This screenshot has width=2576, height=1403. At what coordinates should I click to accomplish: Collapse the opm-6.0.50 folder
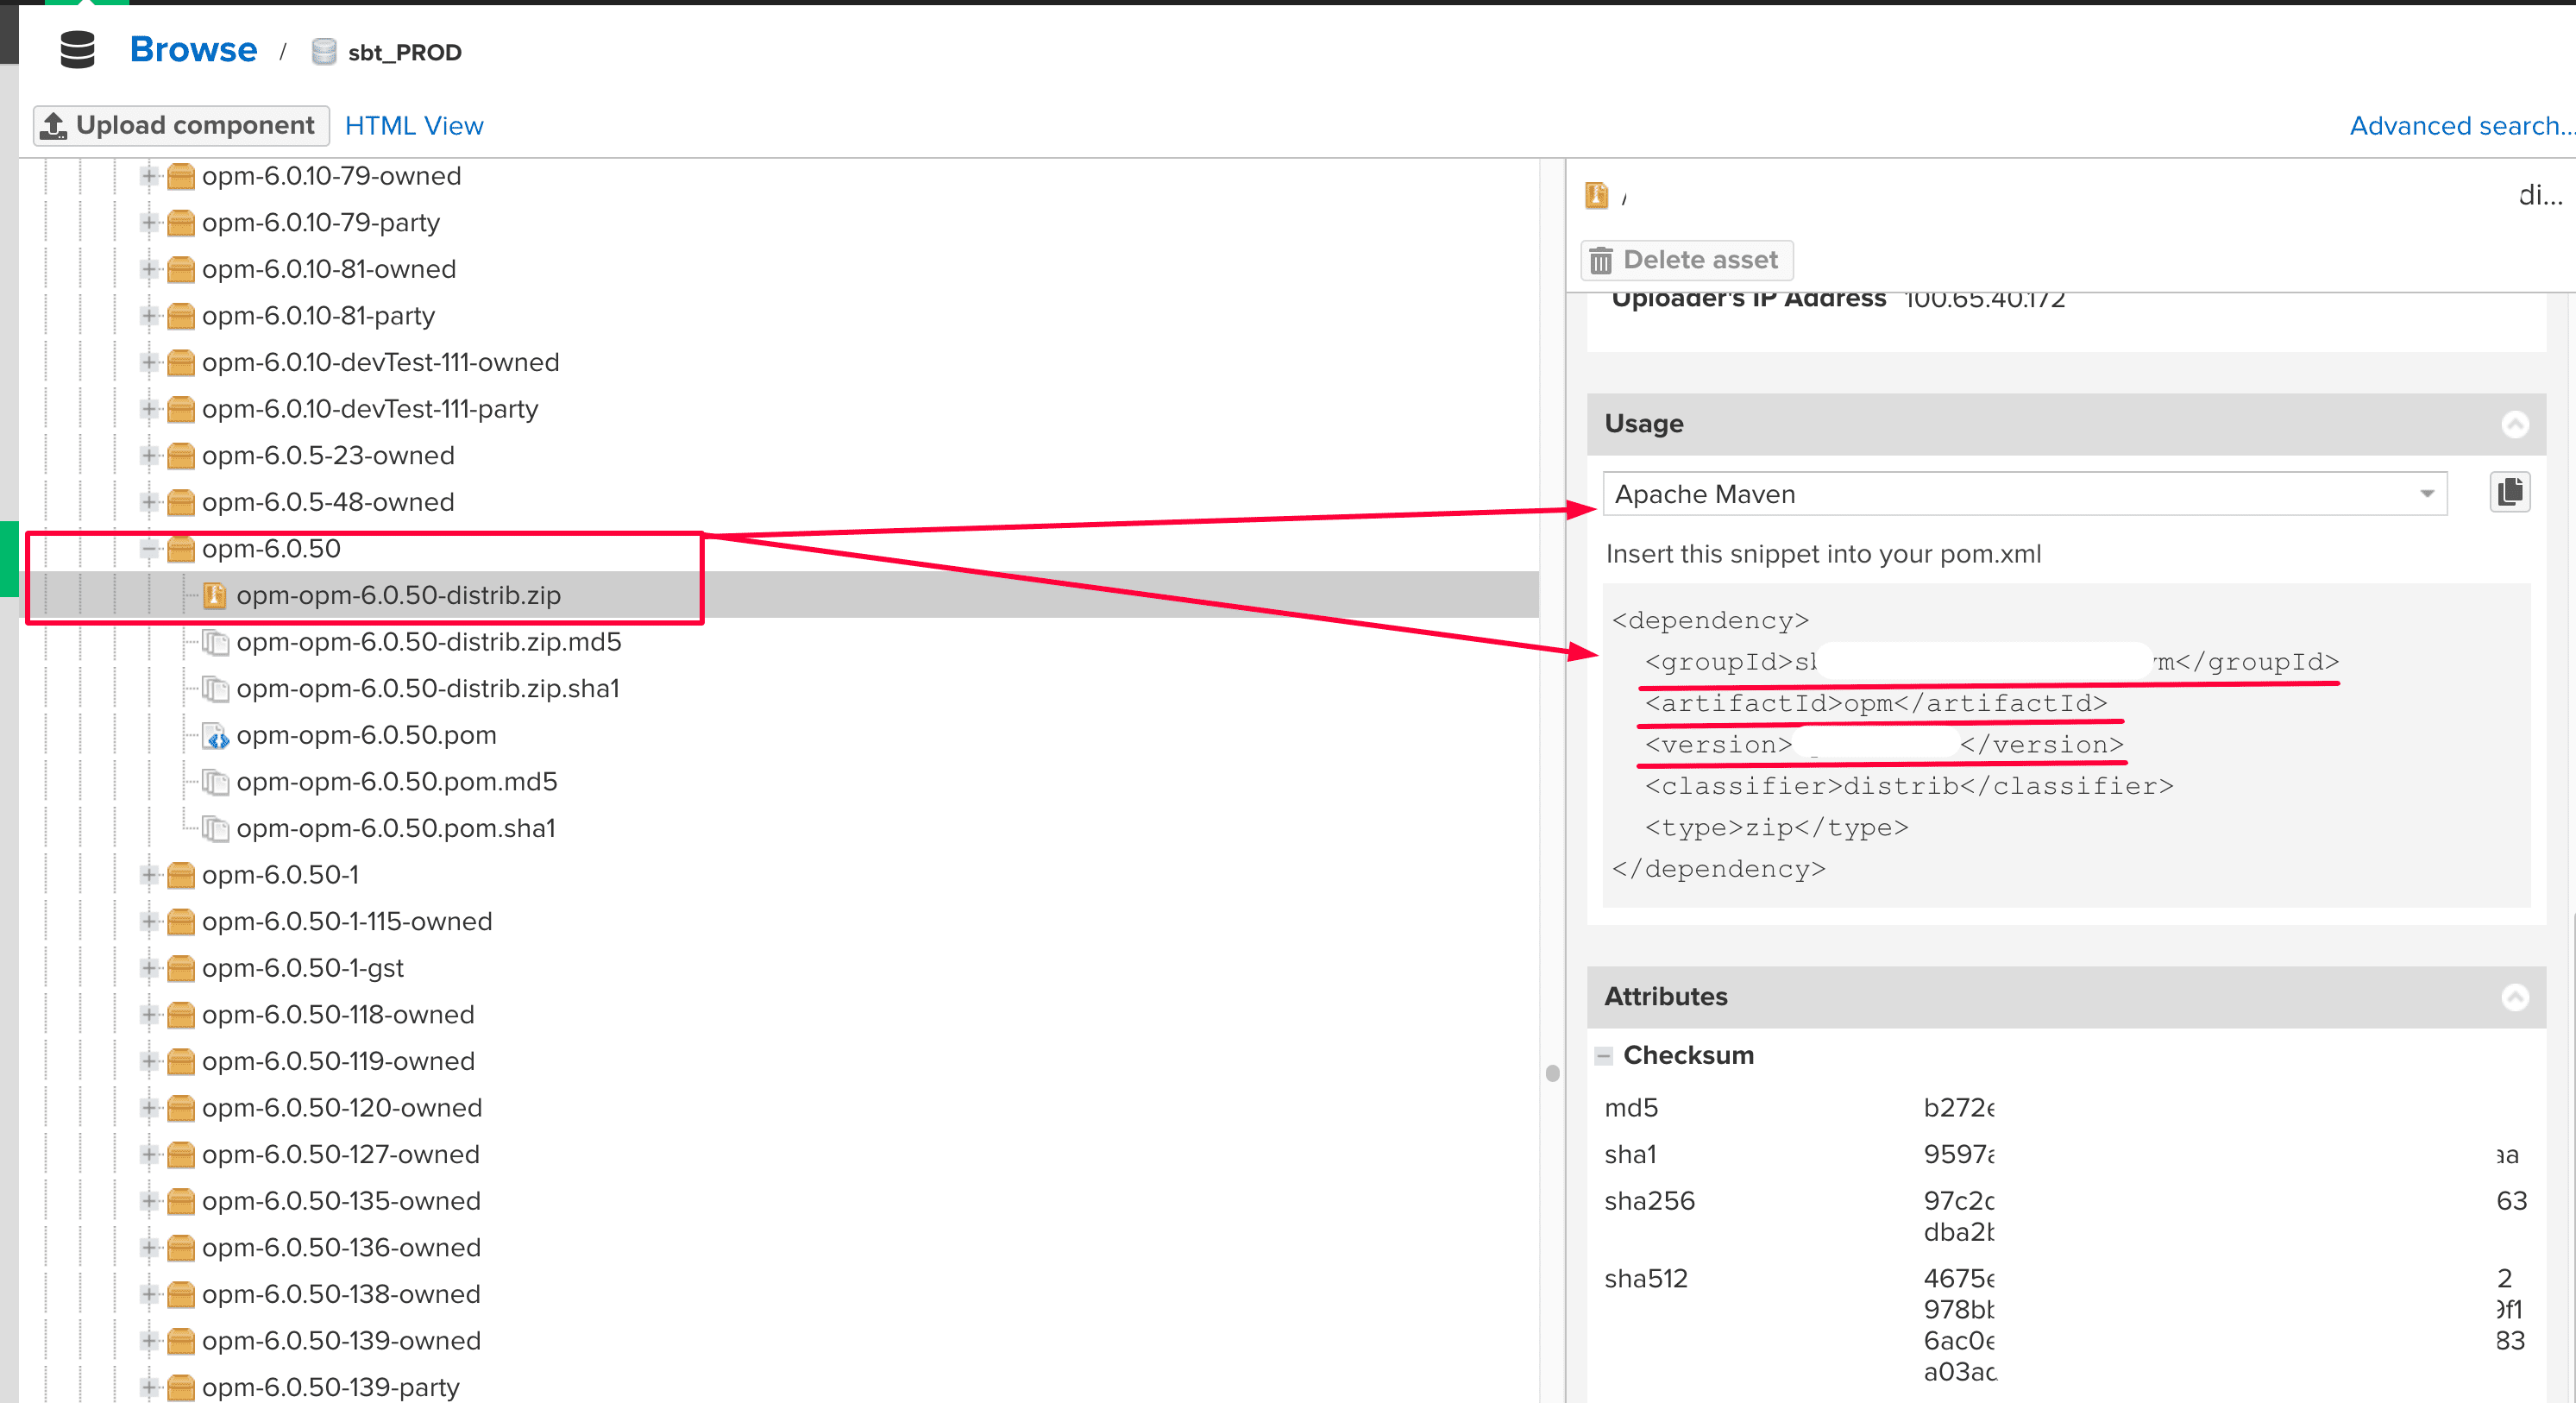[x=150, y=549]
